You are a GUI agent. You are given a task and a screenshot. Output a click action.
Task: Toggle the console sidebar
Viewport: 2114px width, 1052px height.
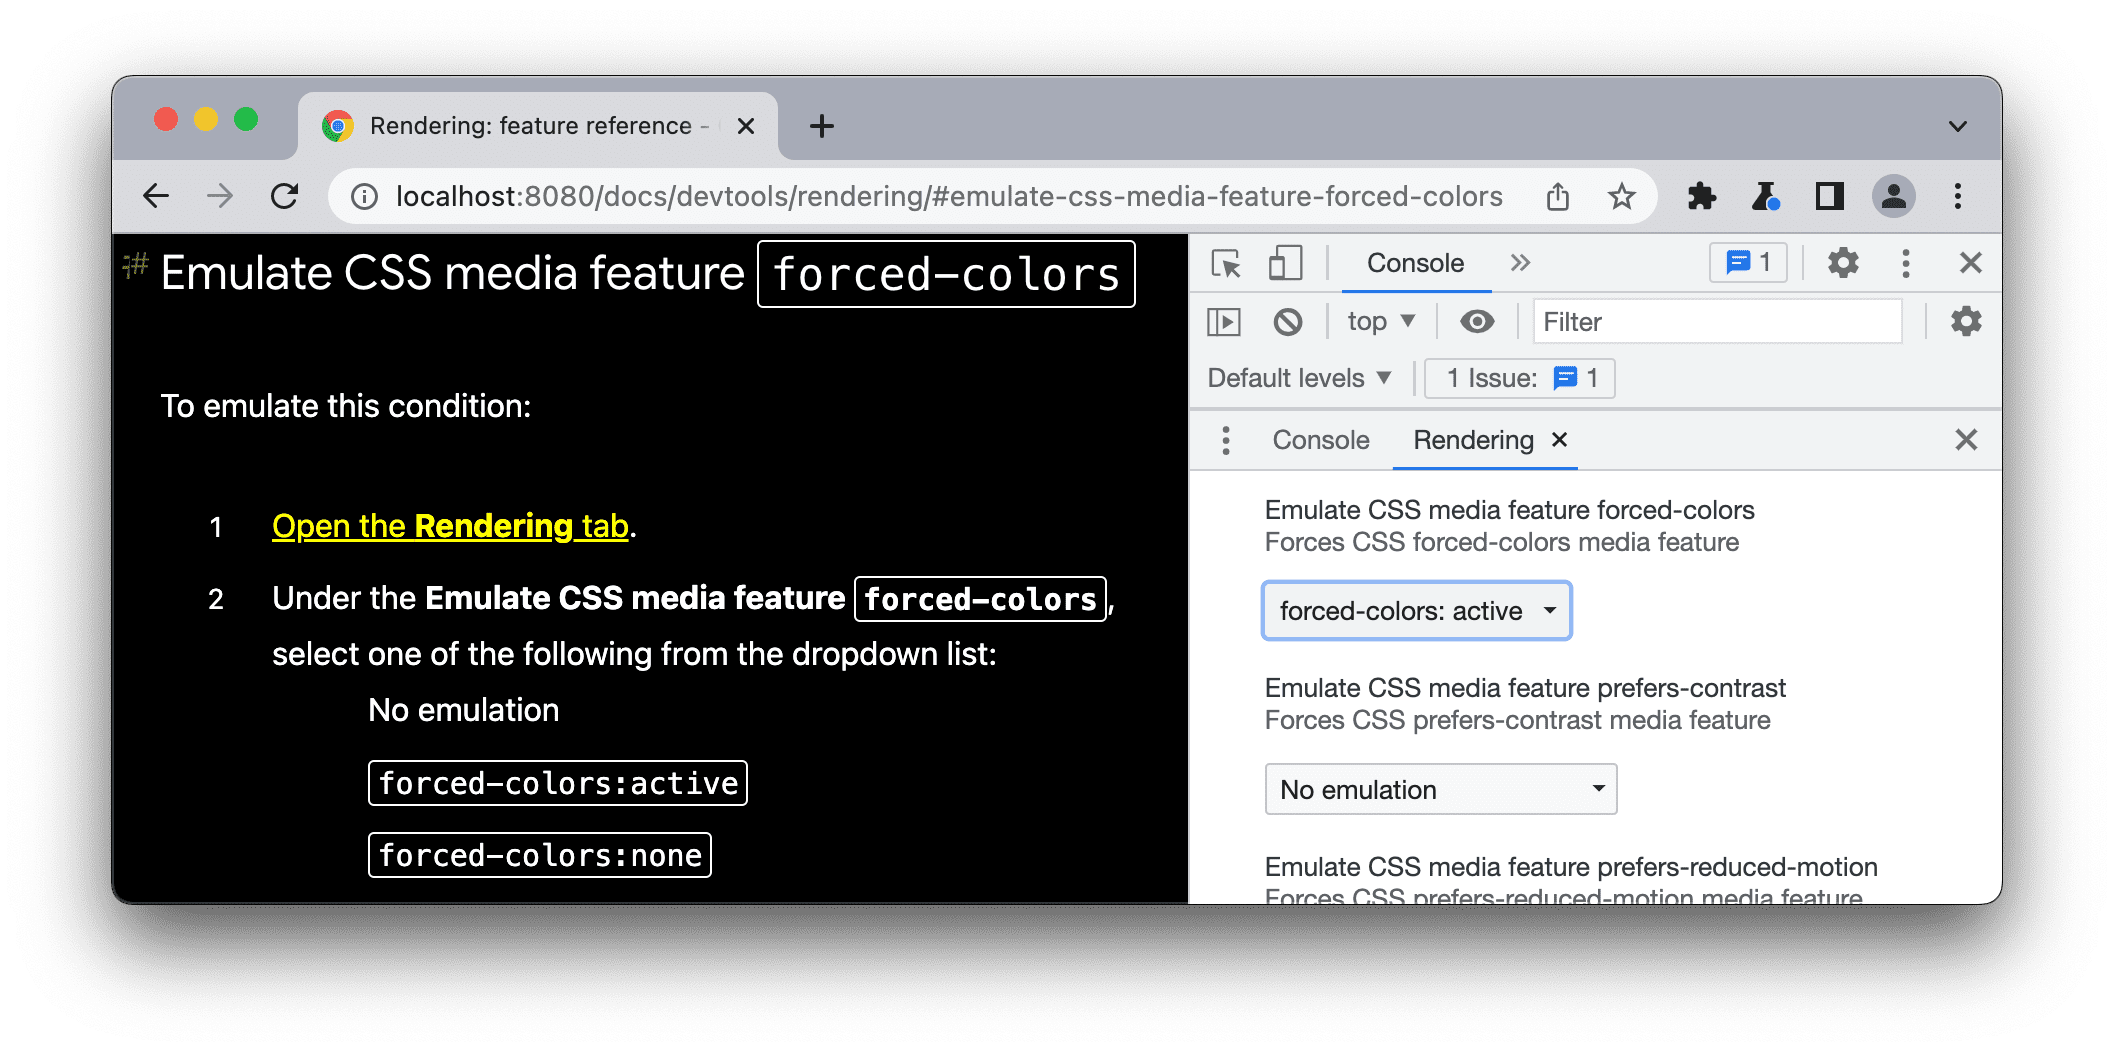point(1224,321)
